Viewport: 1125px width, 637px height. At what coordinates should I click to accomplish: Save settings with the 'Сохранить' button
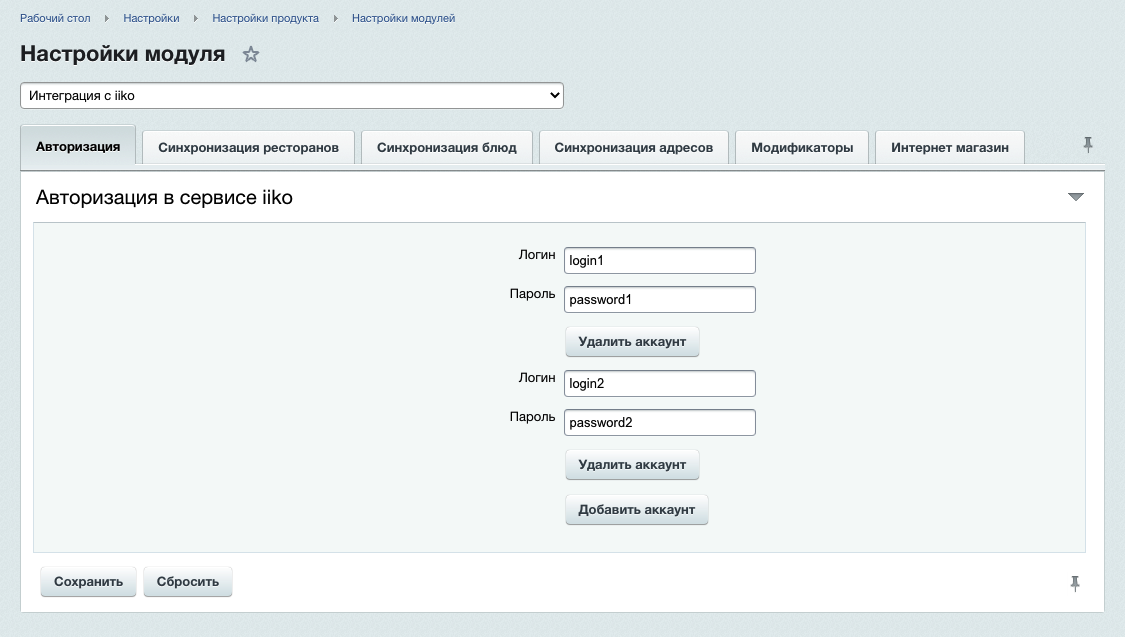[88, 581]
